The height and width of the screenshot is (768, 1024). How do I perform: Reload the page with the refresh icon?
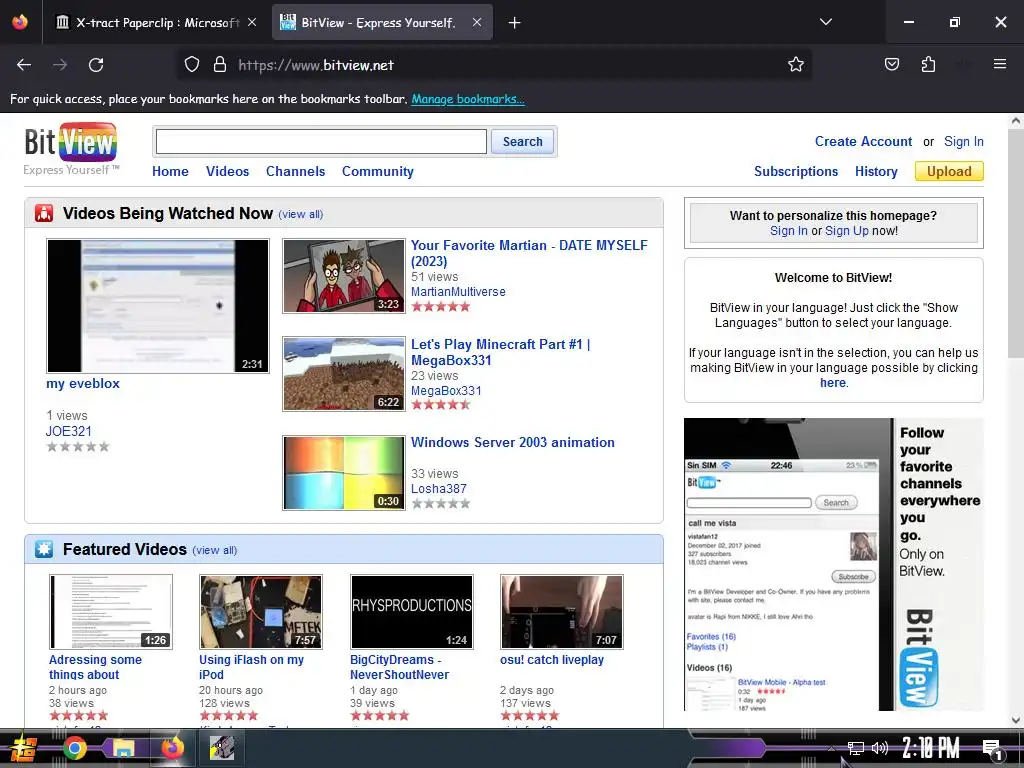click(x=96, y=65)
